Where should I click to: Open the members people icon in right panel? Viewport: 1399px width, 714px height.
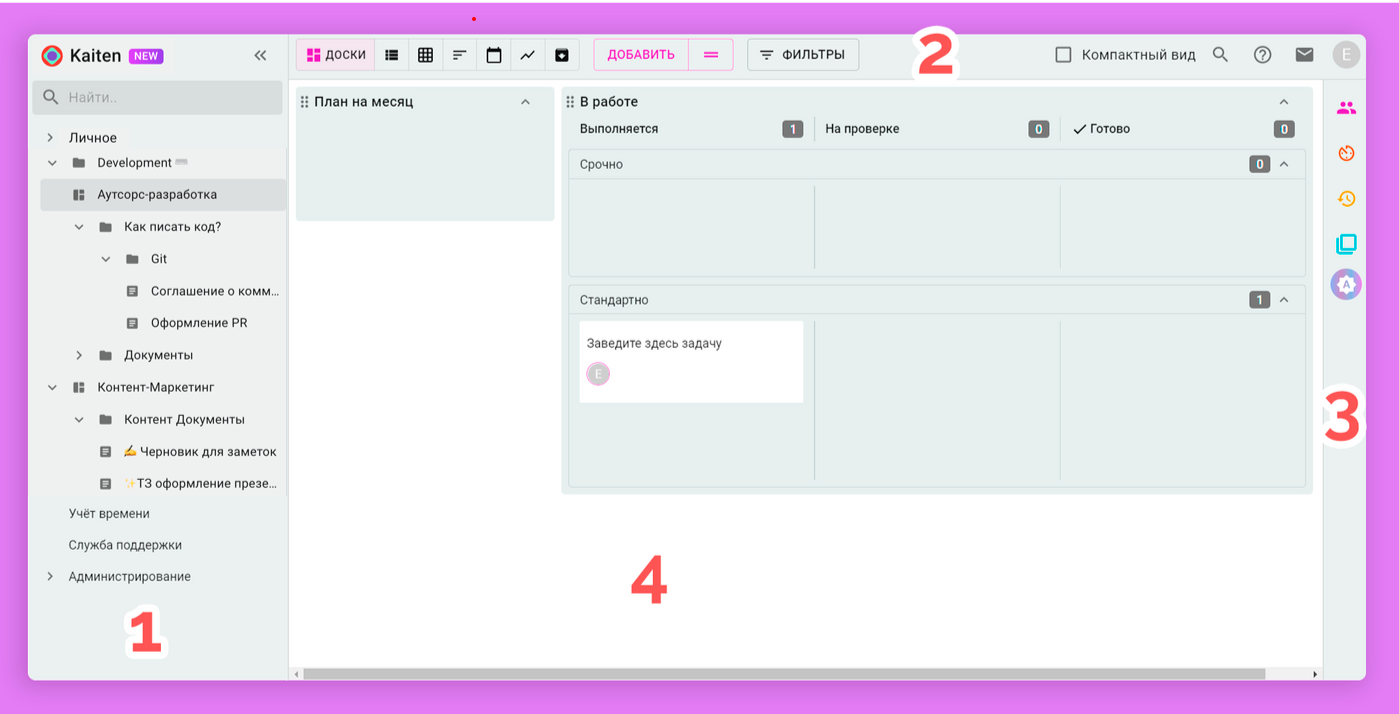point(1346,108)
